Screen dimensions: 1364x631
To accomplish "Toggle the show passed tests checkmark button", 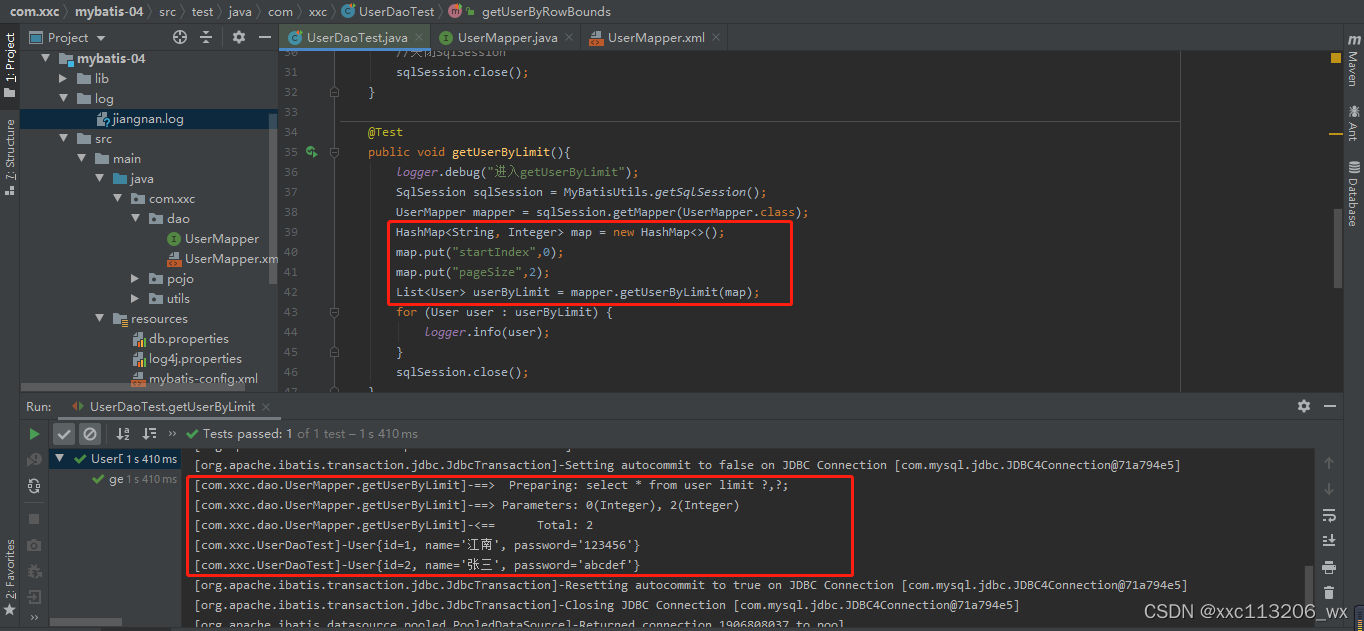I will coord(64,434).
